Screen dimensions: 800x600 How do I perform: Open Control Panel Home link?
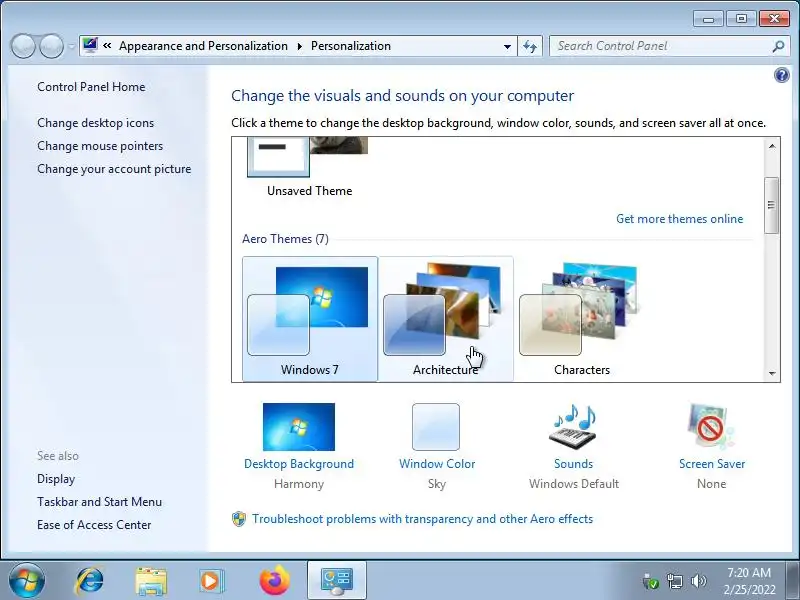91,87
